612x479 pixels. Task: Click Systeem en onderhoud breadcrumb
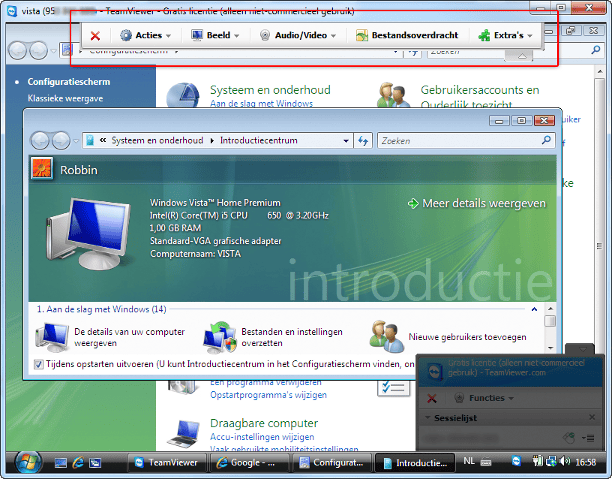coord(157,141)
